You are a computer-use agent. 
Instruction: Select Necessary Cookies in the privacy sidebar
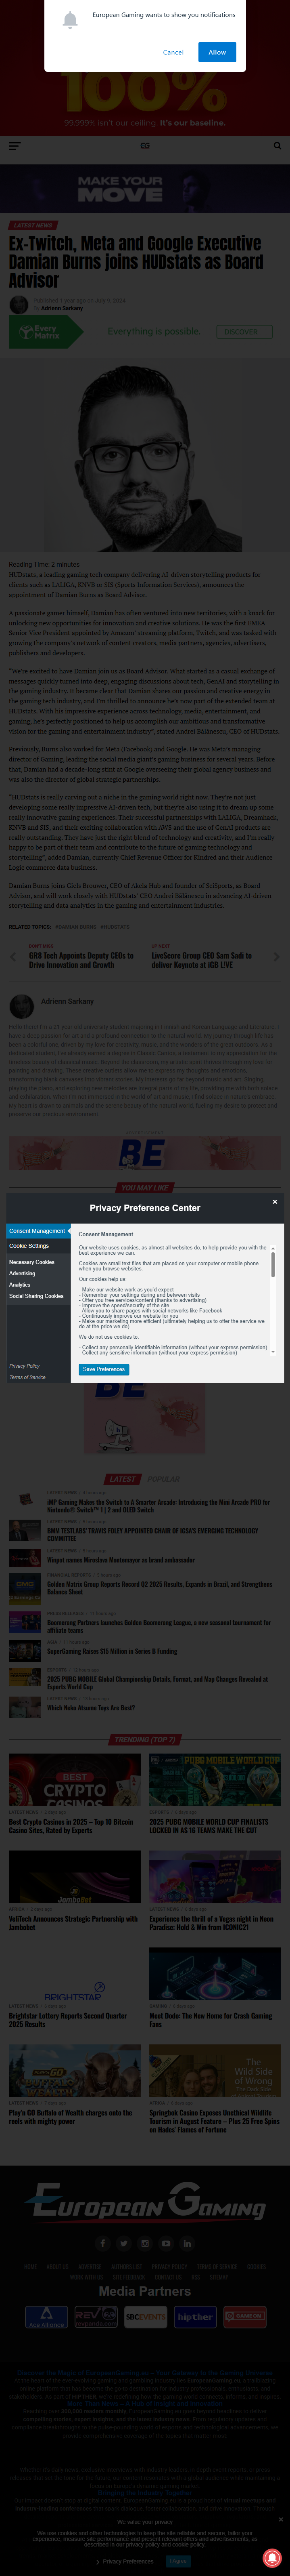pos(32,1262)
